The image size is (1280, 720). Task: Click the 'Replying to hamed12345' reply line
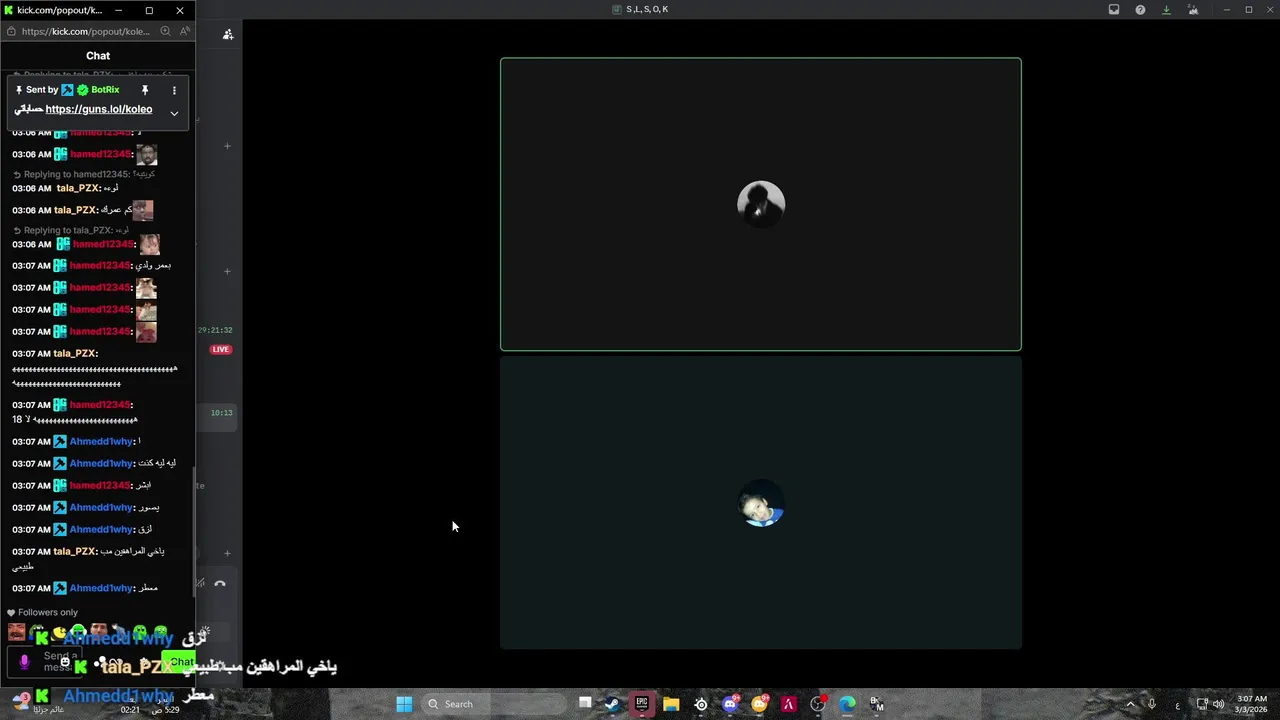coord(85,174)
